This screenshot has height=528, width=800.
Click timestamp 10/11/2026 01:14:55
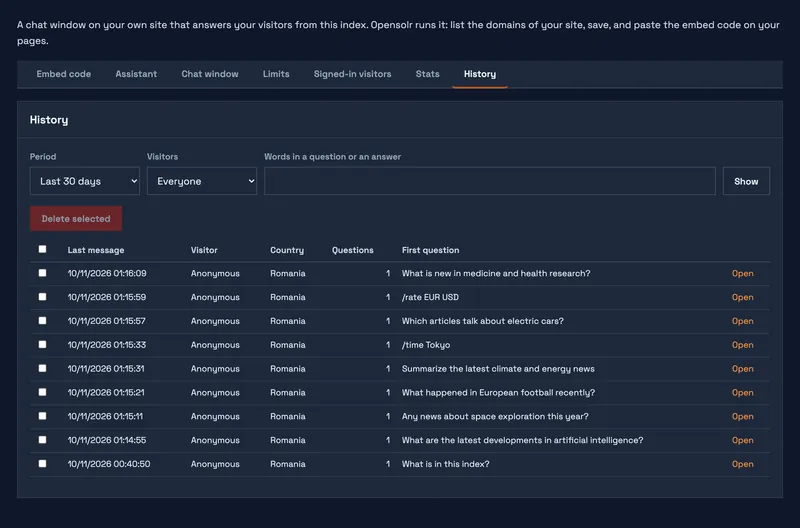click(x=107, y=440)
